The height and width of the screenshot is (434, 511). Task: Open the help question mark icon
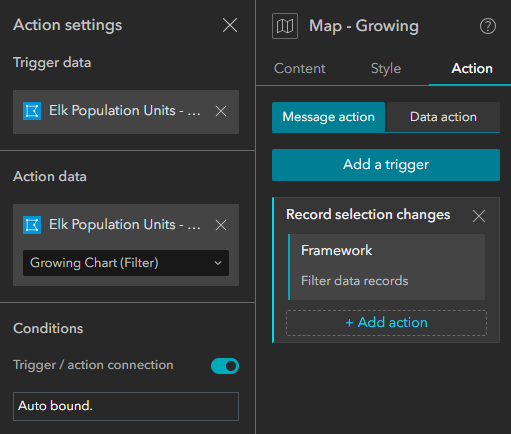tap(488, 26)
